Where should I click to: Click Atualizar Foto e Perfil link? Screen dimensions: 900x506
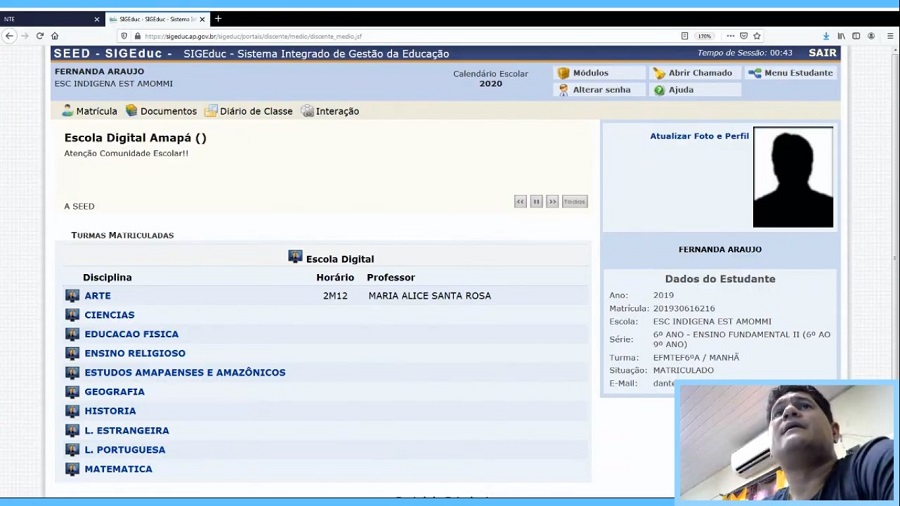click(699, 136)
